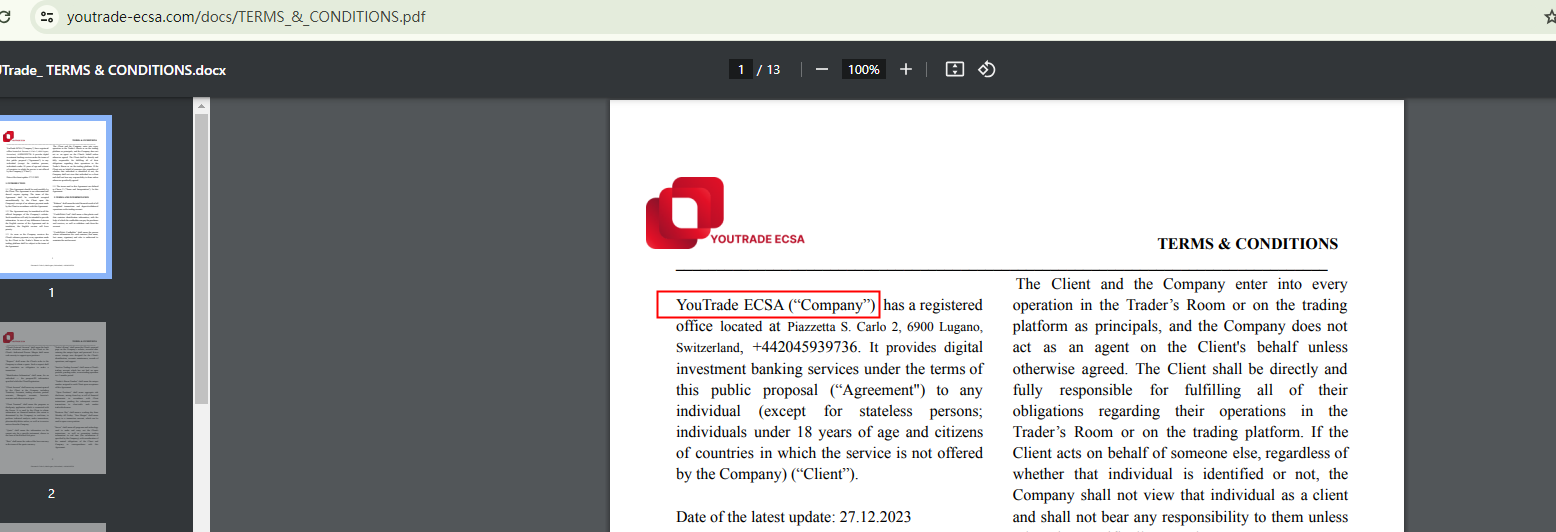The width and height of the screenshot is (1556, 532).
Task: Click the 100% zoom level field
Action: tap(864, 70)
